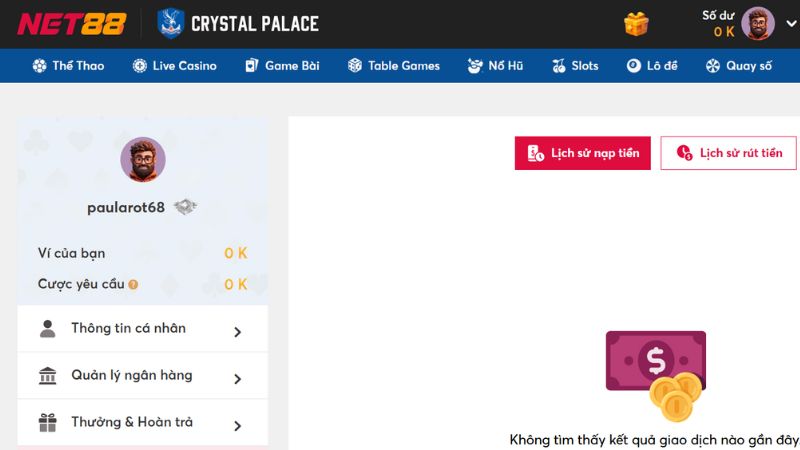Image resolution: width=800 pixels, height=450 pixels.
Task: Go to the Slots menu
Action: (575, 66)
